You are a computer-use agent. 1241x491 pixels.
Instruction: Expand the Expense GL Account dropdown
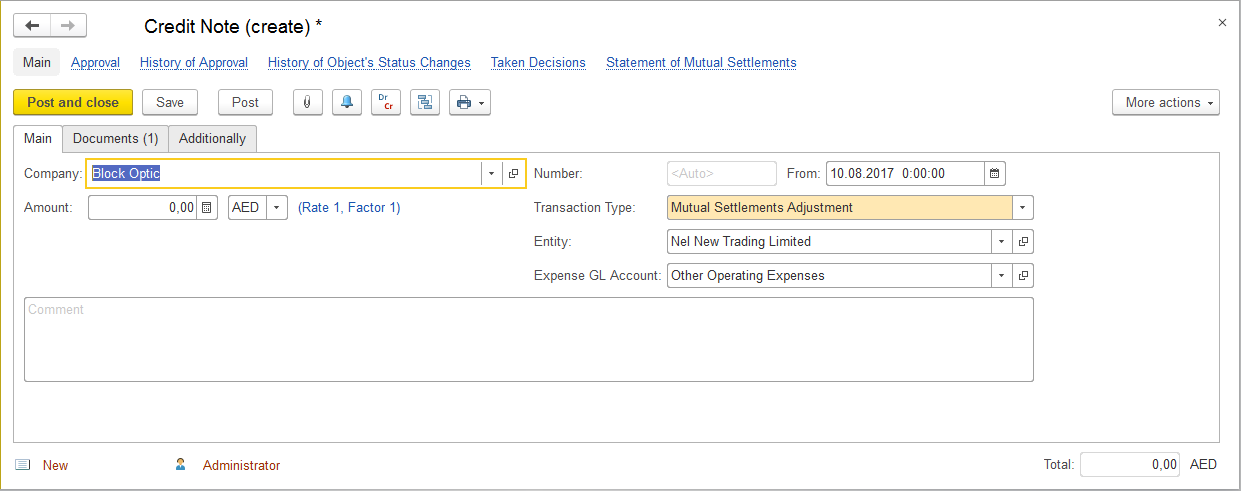(x=1001, y=276)
